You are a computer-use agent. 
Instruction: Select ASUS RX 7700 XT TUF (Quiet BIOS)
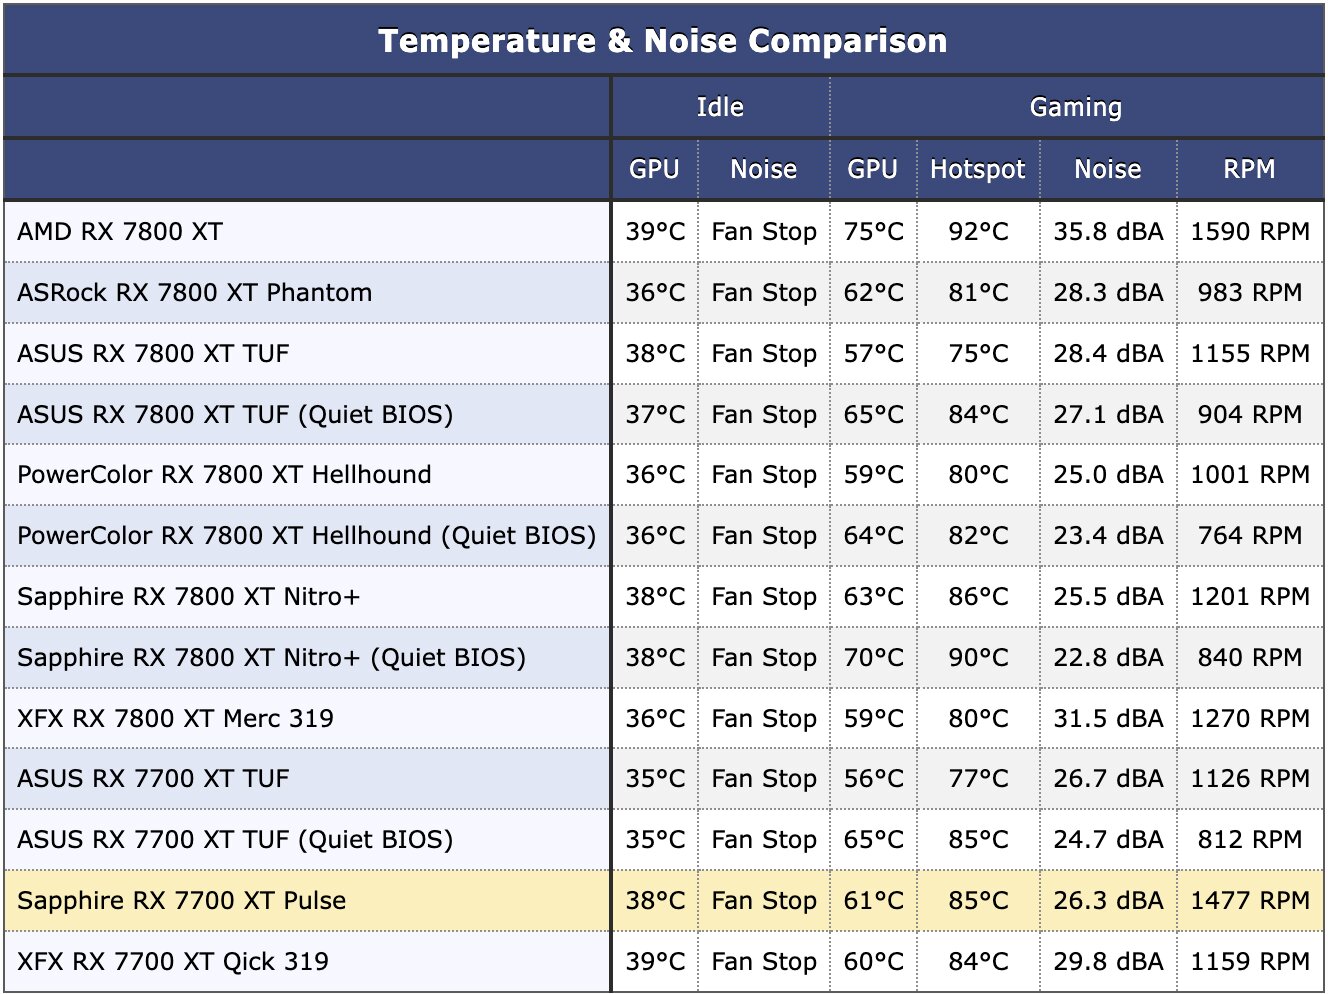click(235, 839)
